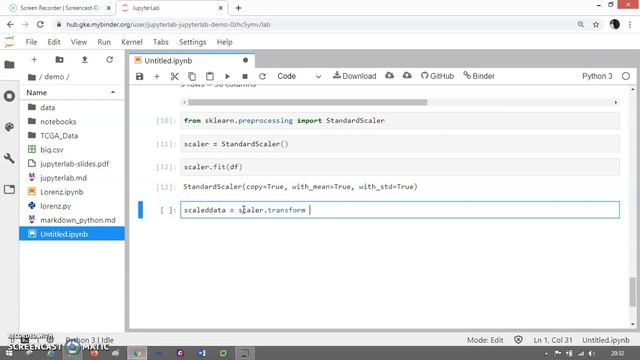
Task: Click the Download button in notebook toolbar
Action: pos(355,76)
